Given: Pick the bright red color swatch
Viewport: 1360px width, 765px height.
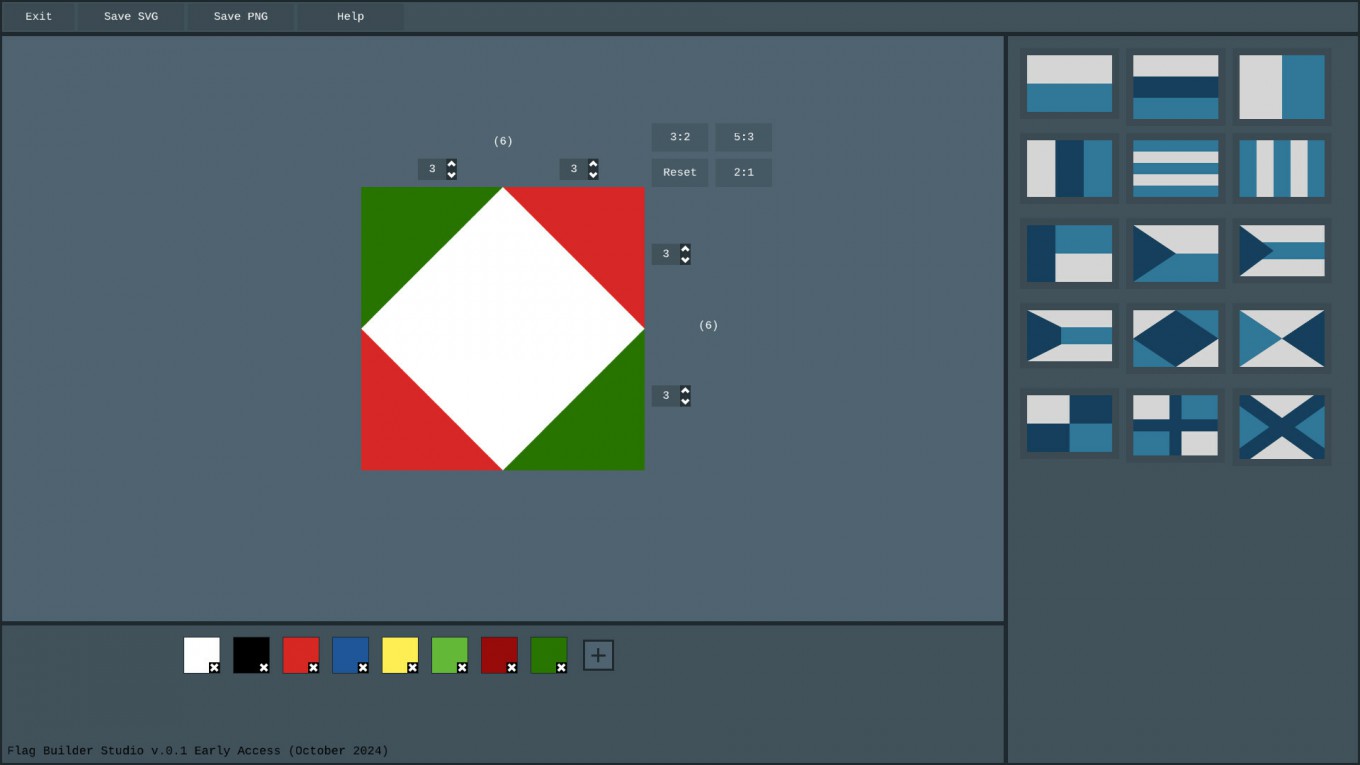Looking at the screenshot, I should pyautogui.click(x=300, y=655).
